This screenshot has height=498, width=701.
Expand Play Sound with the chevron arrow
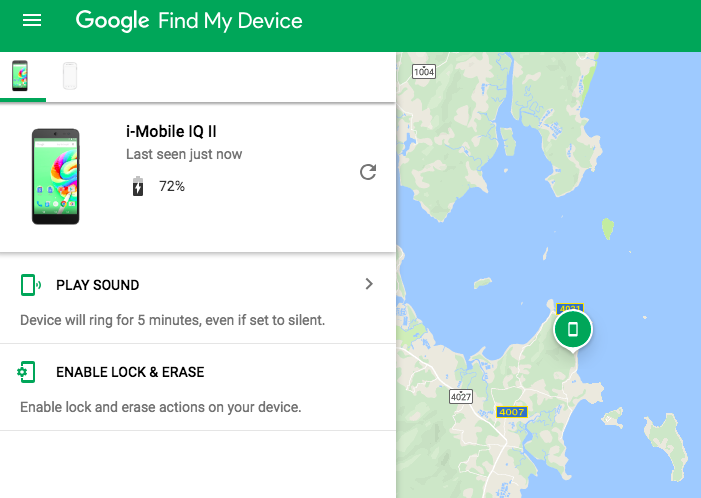click(369, 284)
